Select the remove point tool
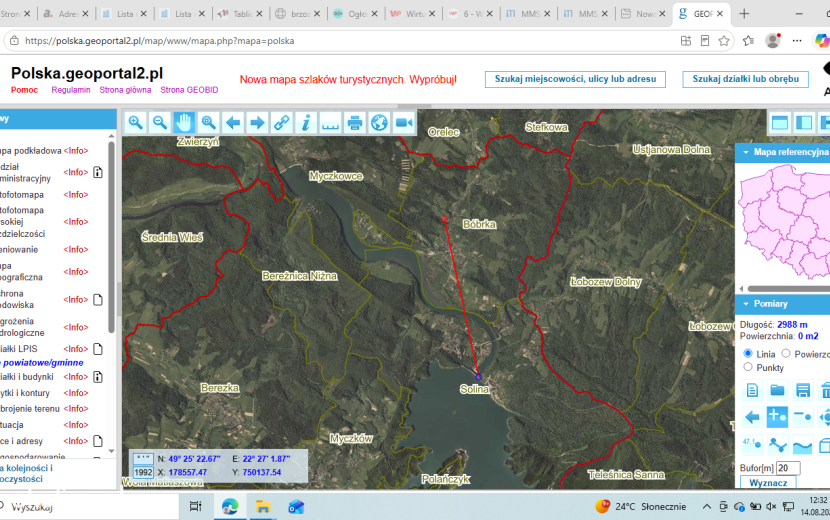The image size is (830, 520). point(802,417)
